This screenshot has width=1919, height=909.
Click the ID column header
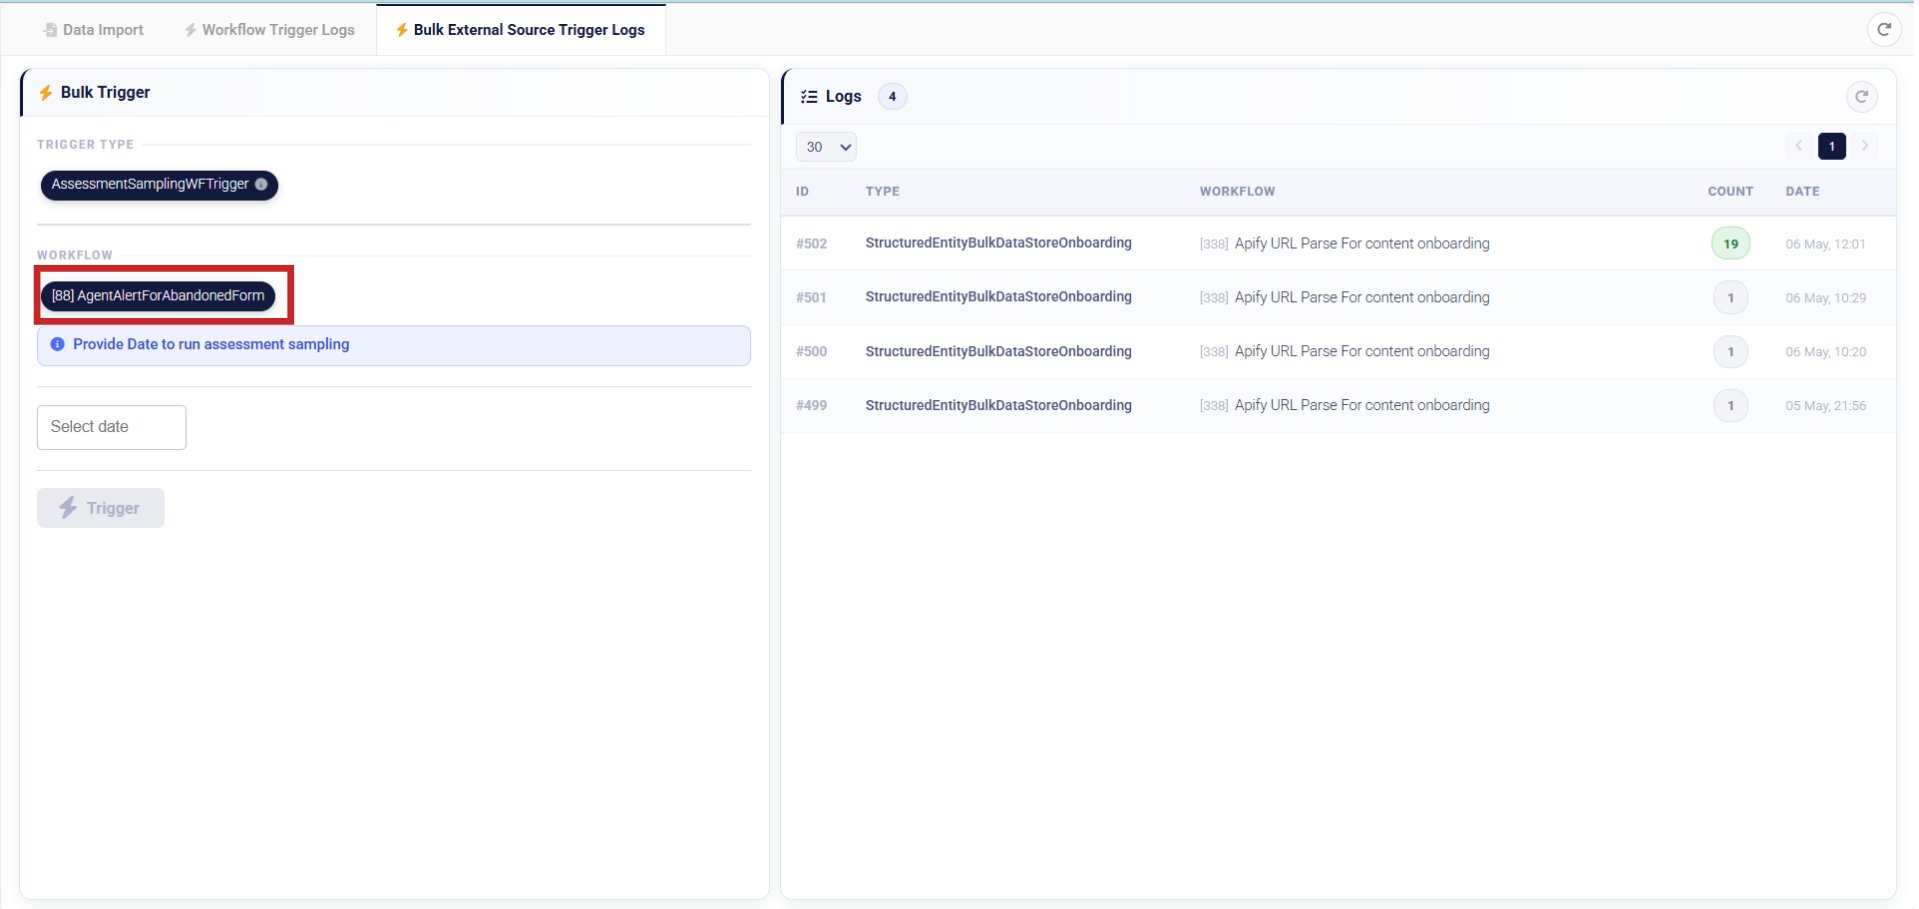pos(802,191)
